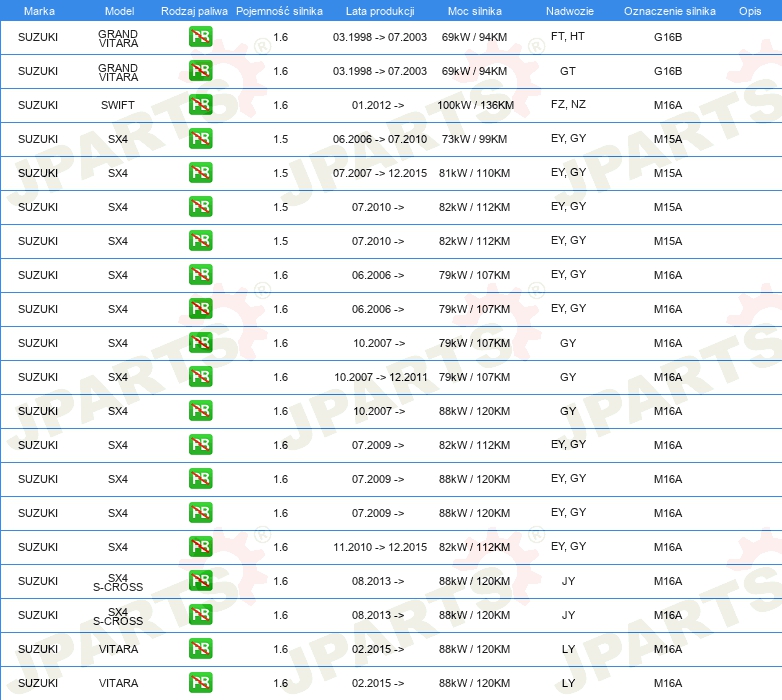Image resolution: width=782 pixels, height=700 pixels.
Task: Click the '100kW / 136KM' power cell
Action: [x=475, y=105]
